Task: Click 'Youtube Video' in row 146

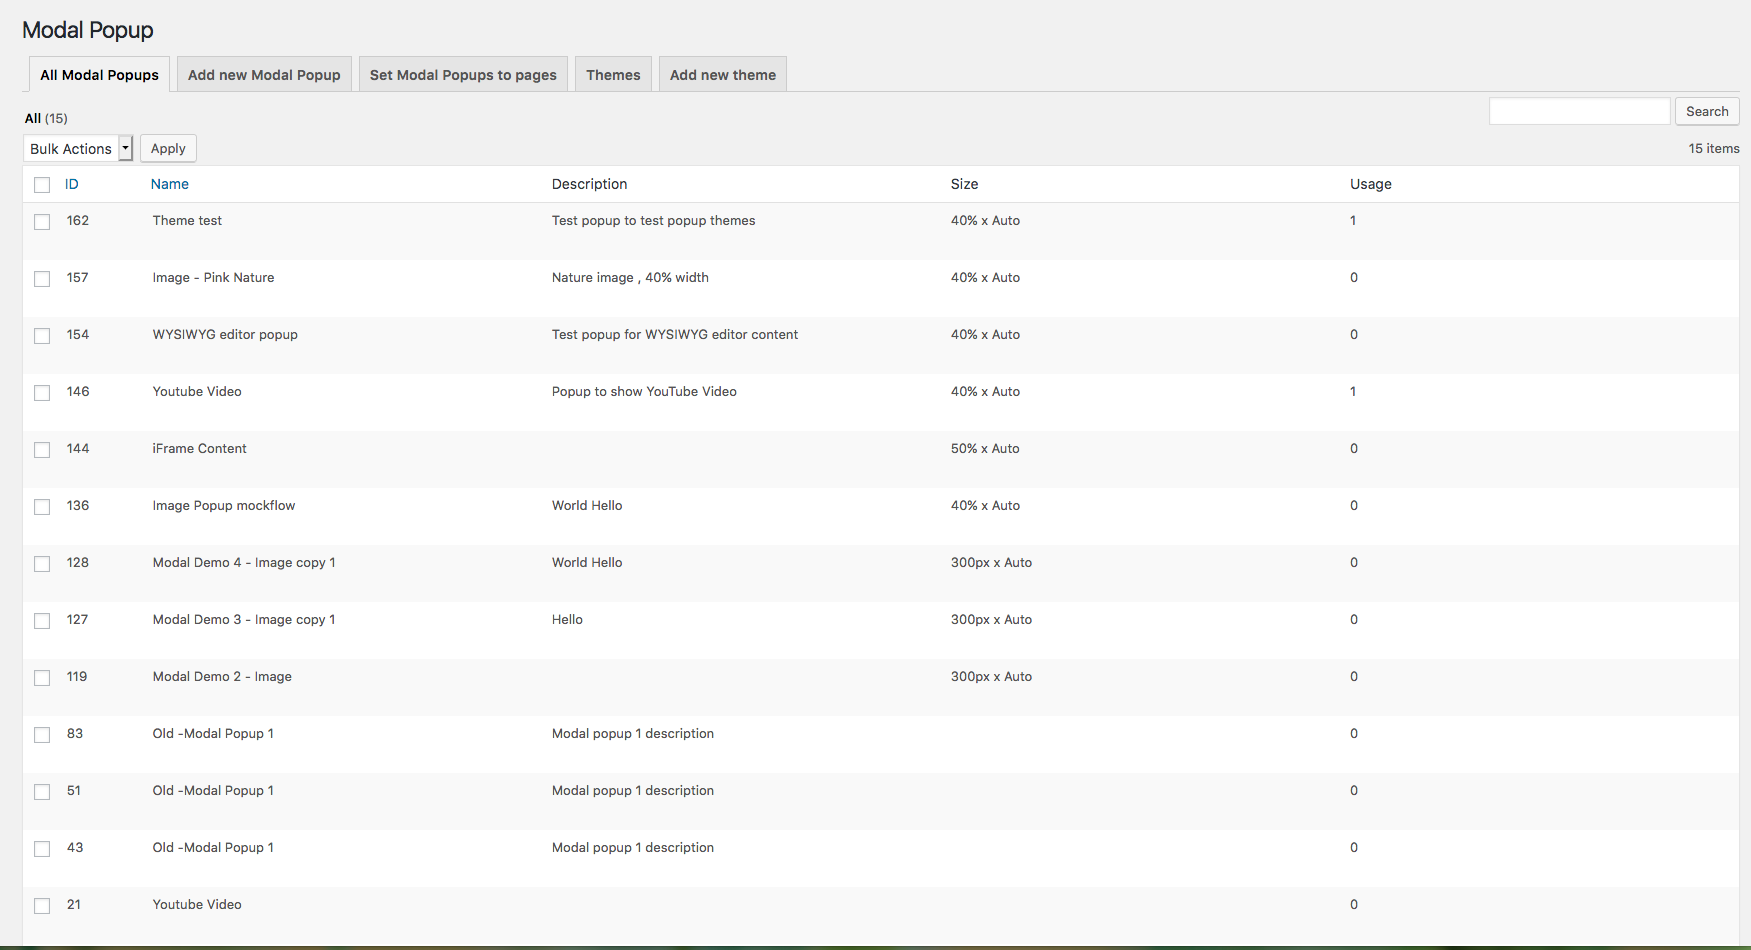Action: coord(197,392)
